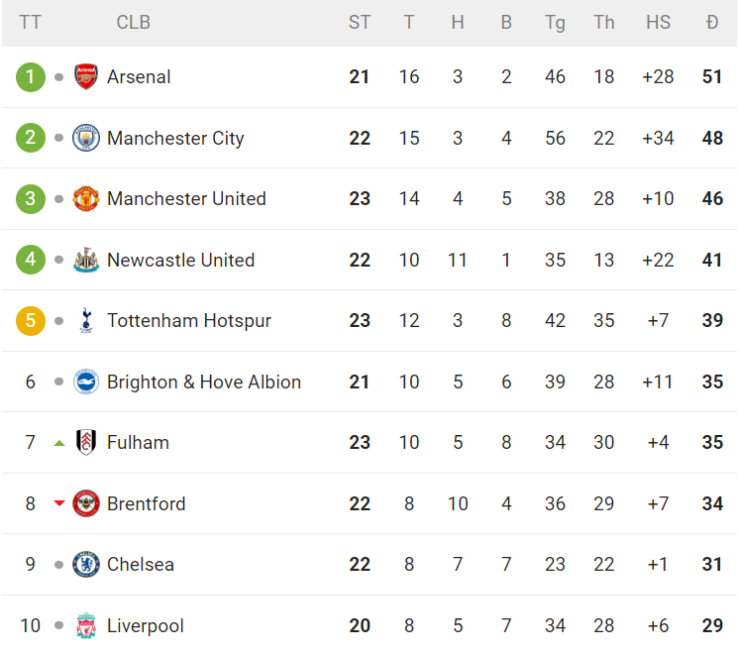This screenshot has width=740, height=655.
Task: Open the Newcastle United team name link
Action: click(181, 260)
